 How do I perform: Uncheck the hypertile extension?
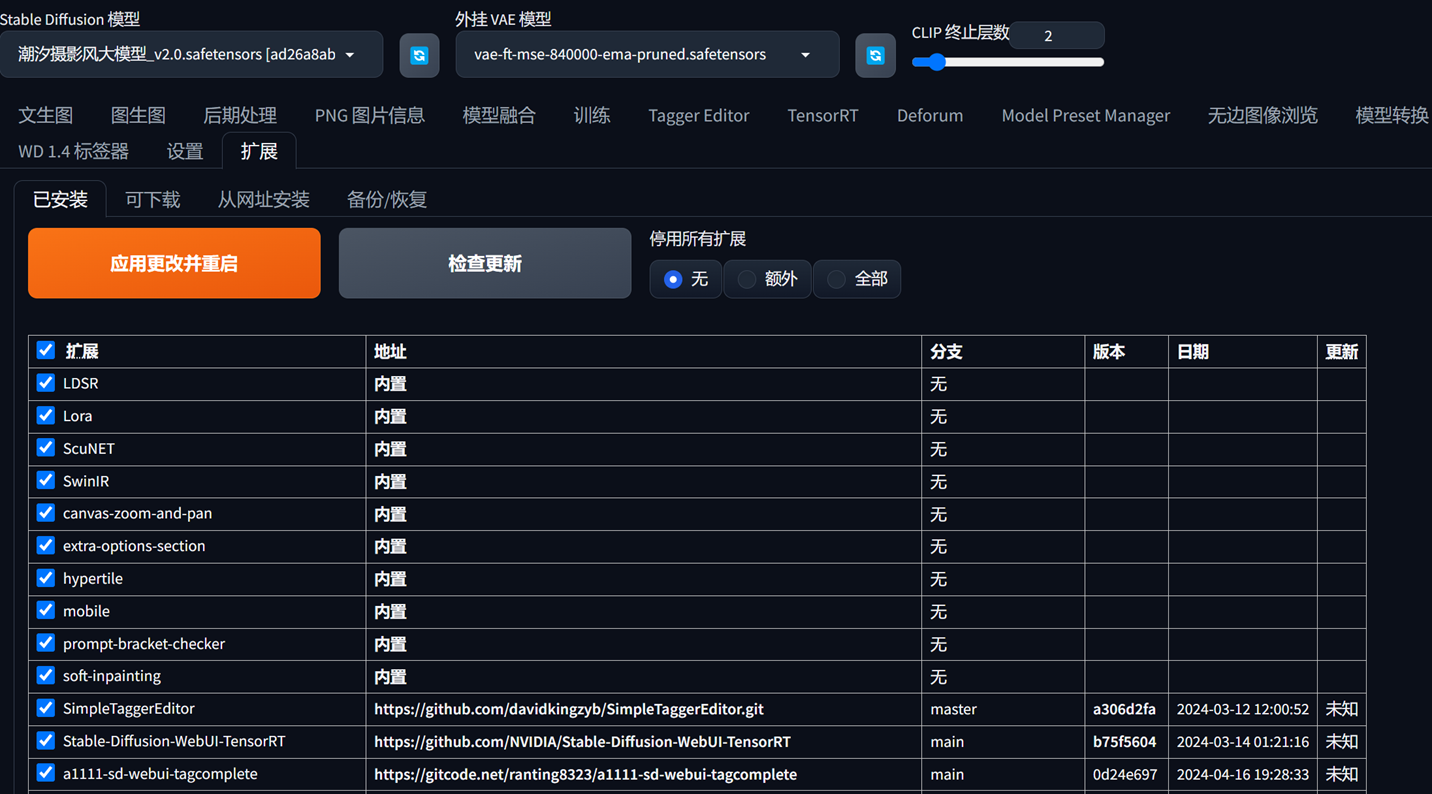[x=45, y=578]
